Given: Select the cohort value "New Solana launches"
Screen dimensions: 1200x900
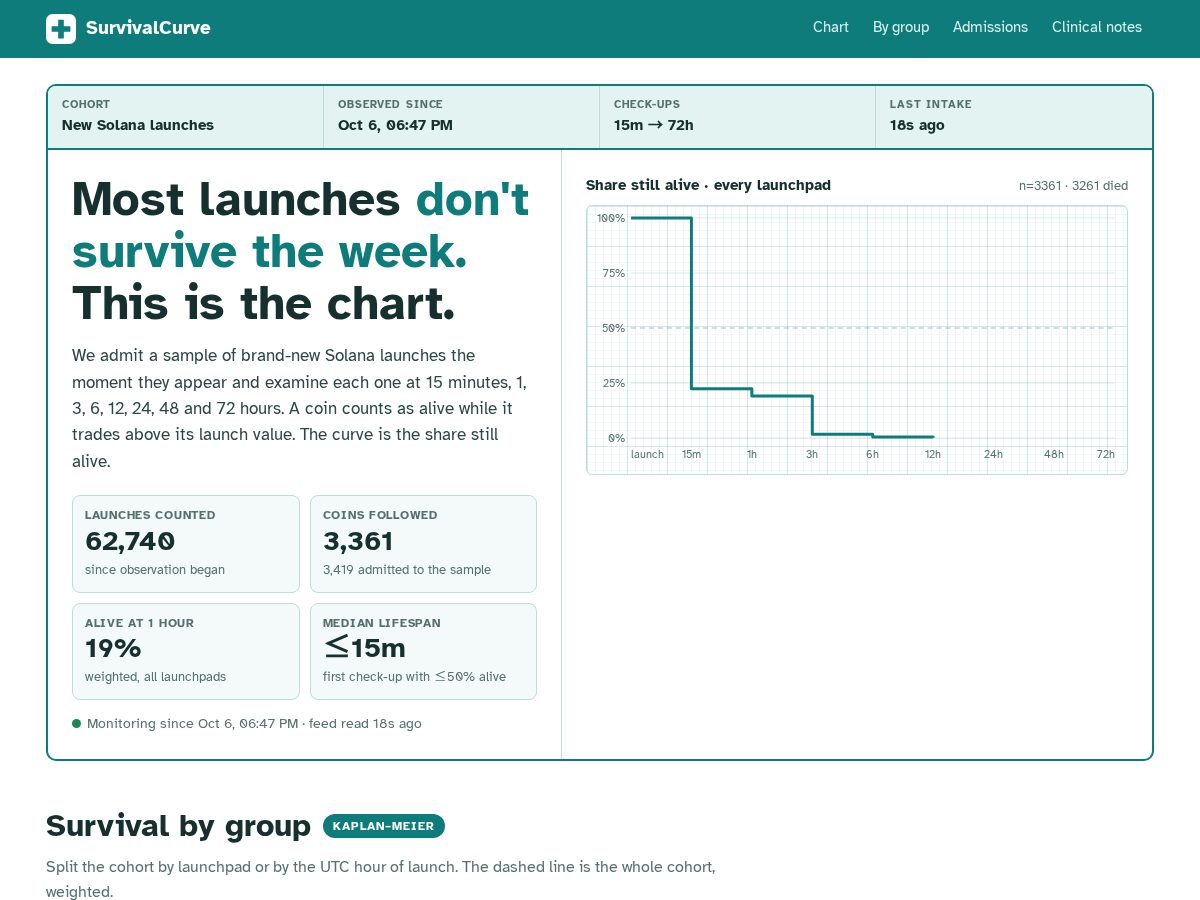Looking at the screenshot, I should 138,125.
